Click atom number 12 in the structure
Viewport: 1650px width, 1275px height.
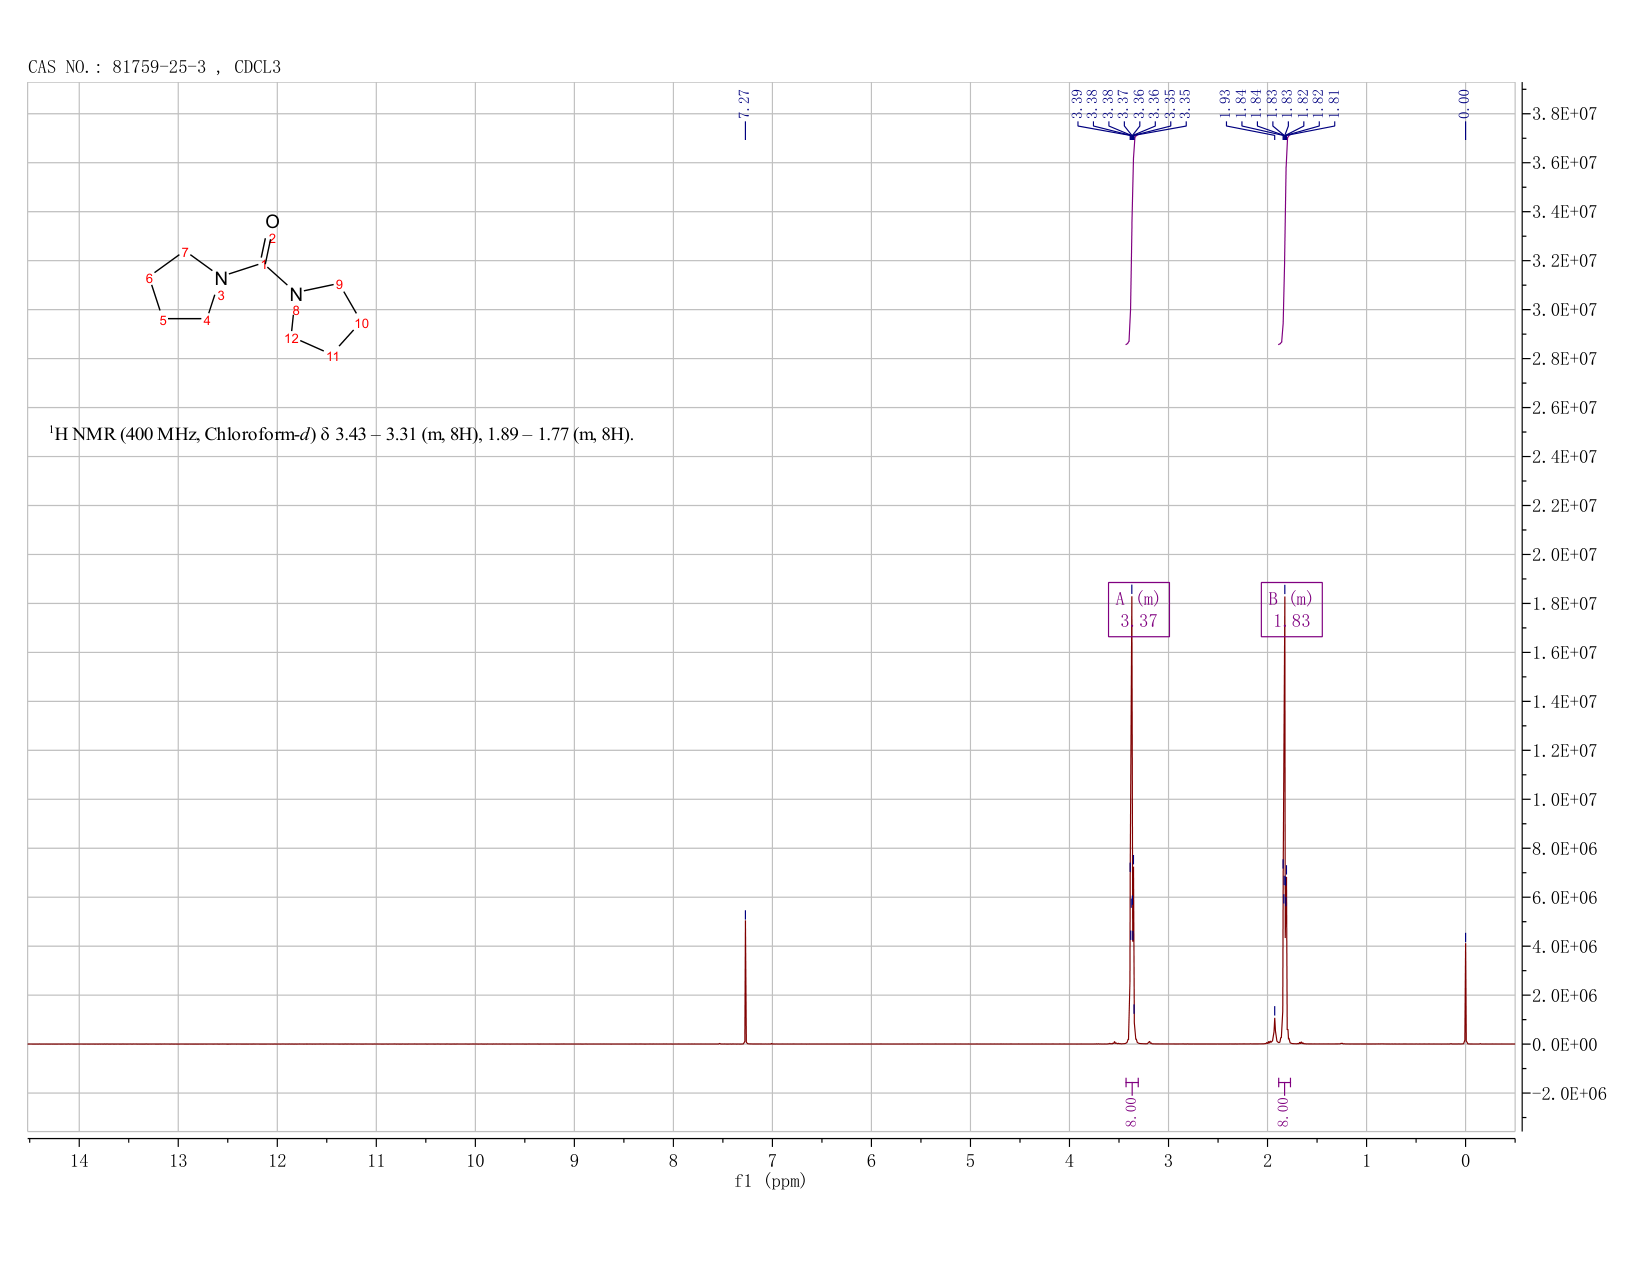pos(292,339)
